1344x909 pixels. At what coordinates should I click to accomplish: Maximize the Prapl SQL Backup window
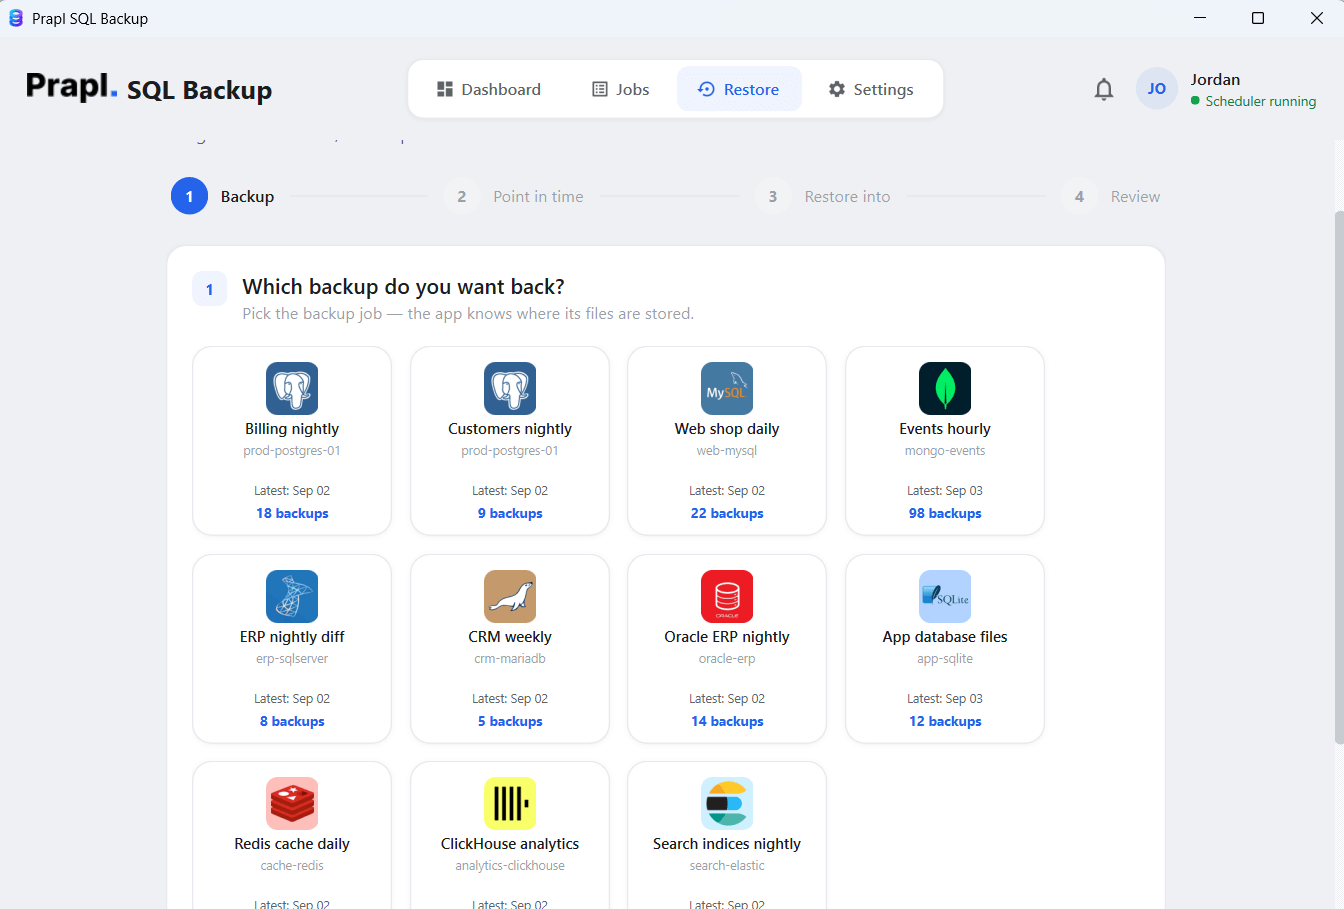tap(1258, 18)
